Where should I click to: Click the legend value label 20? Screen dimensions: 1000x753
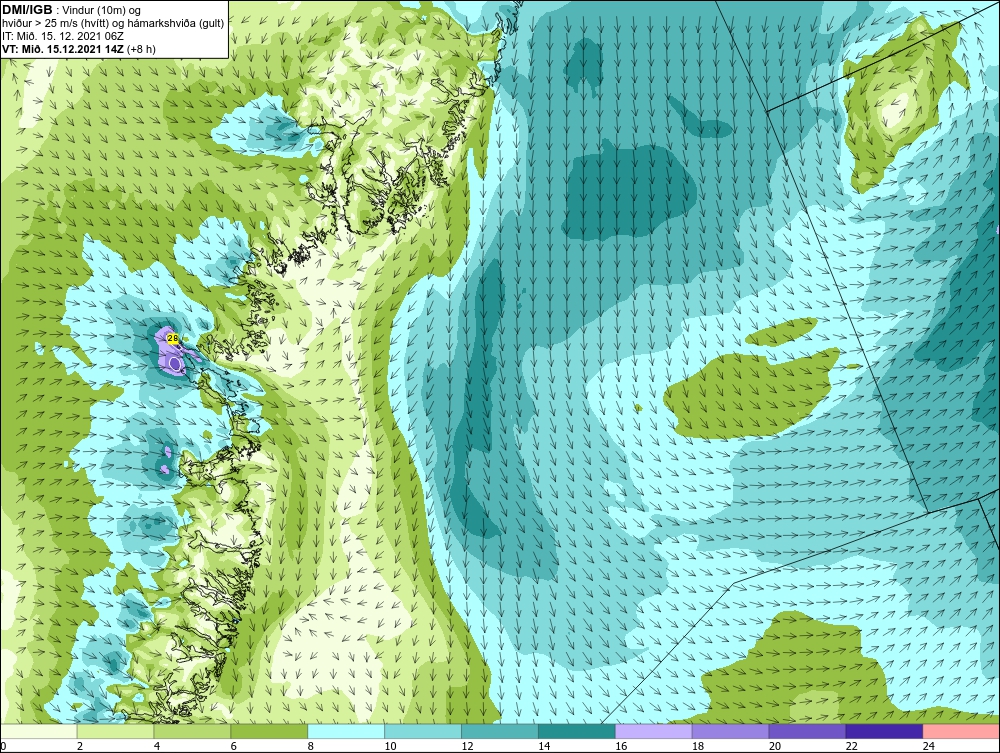click(x=775, y=746)
